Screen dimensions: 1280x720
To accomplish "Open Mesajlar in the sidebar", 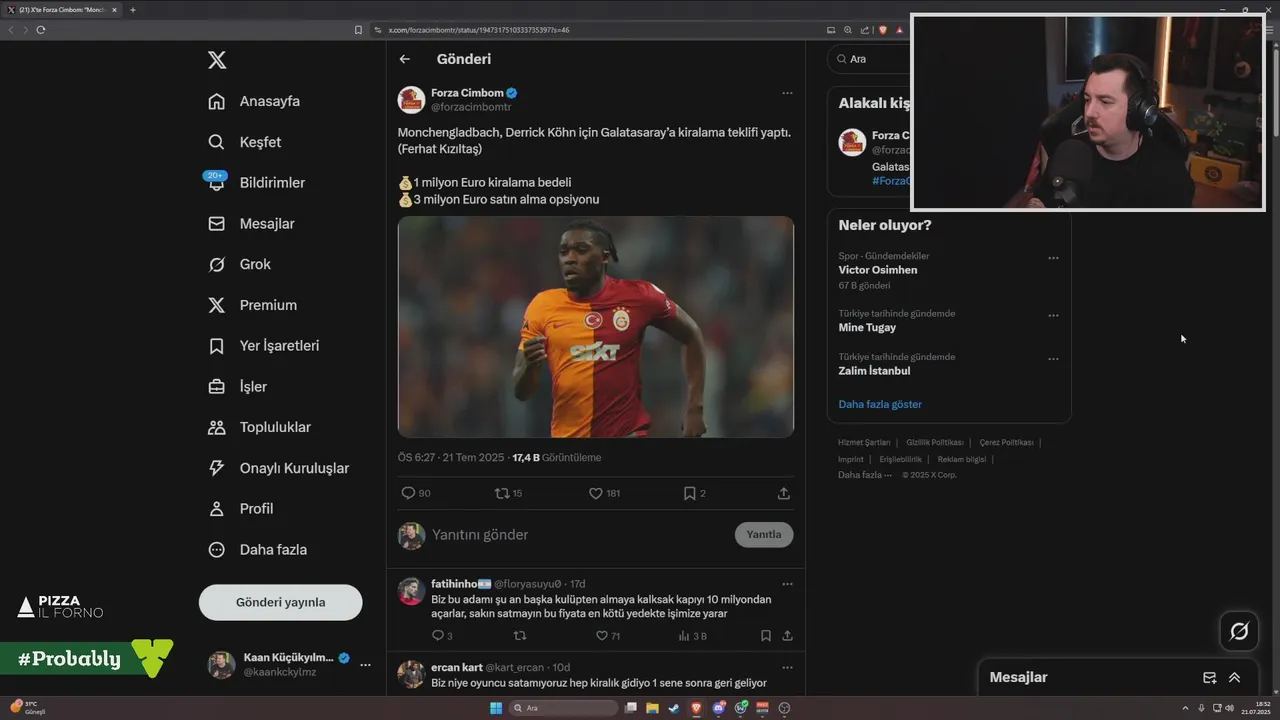I will [x=251, y=224].
